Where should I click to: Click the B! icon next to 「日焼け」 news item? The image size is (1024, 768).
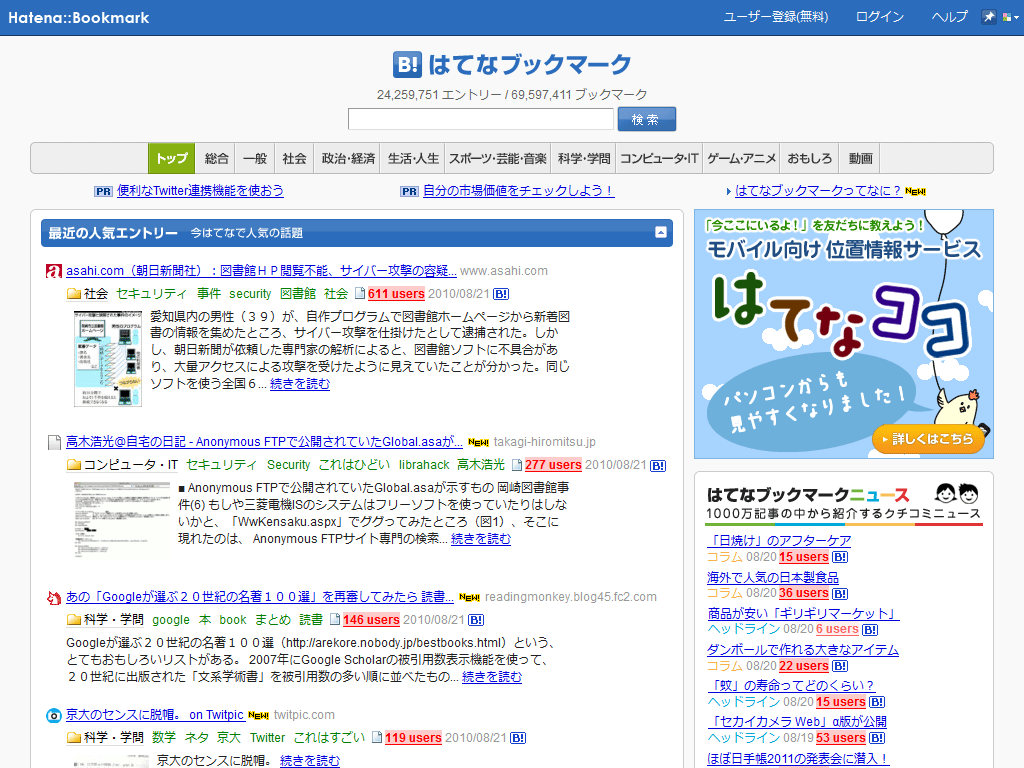coord(841,557)
